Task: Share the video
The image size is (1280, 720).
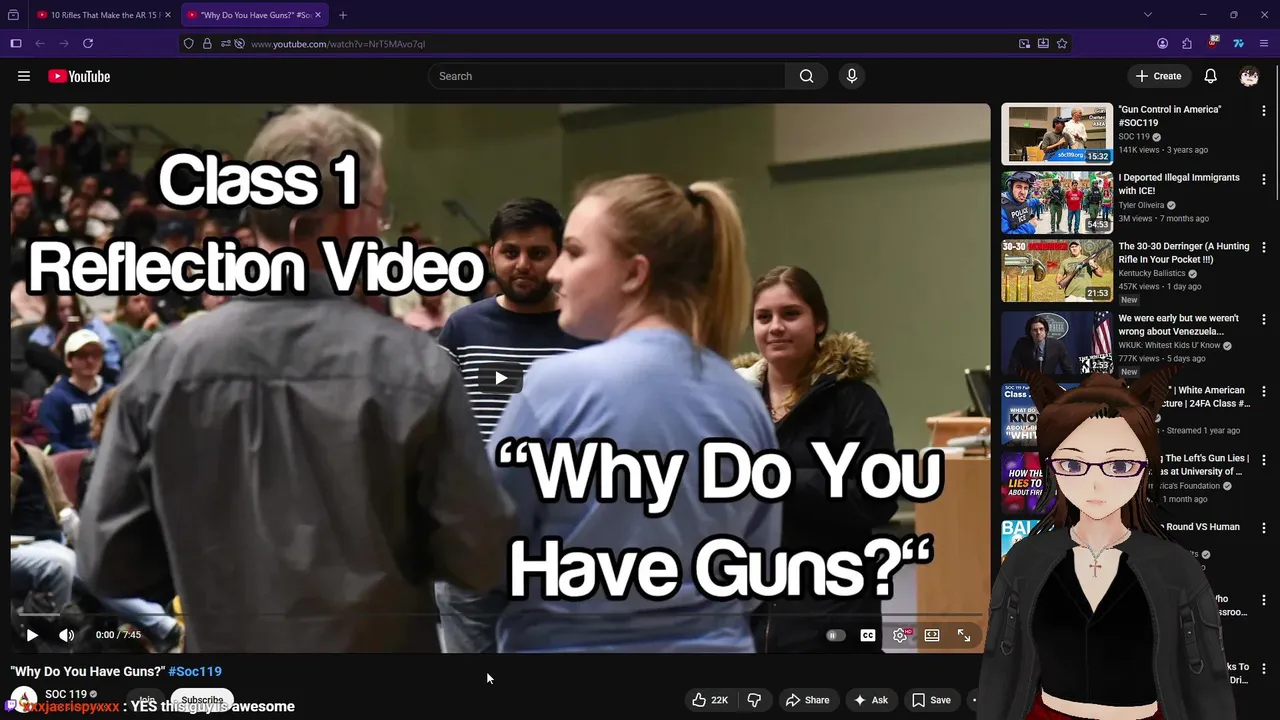Action: click(x=807, y=700)
